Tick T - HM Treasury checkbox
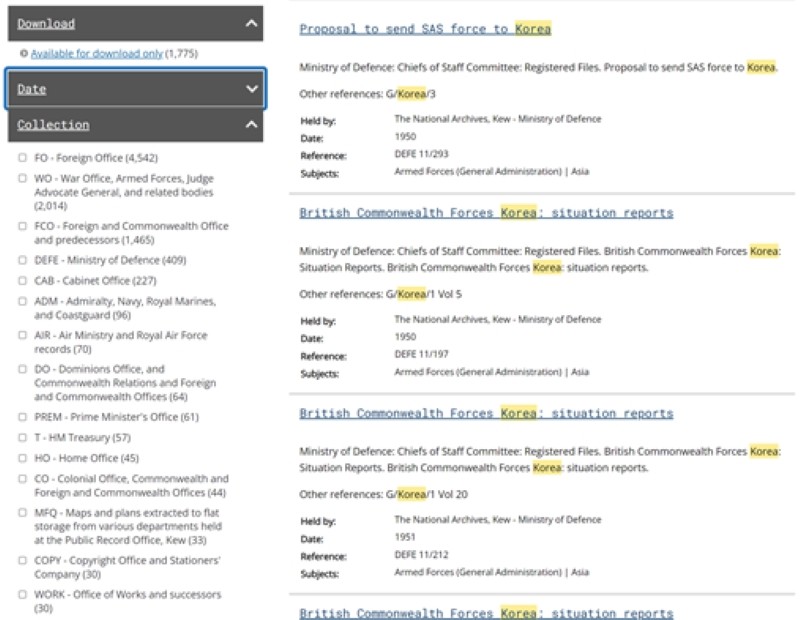This screenshot has width=800, height=620. point(22,437)
